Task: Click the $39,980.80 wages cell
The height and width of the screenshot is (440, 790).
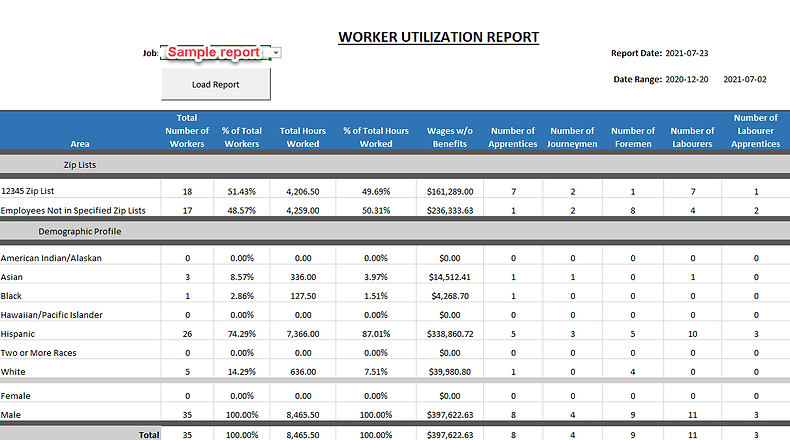Action: click(450, 372)
